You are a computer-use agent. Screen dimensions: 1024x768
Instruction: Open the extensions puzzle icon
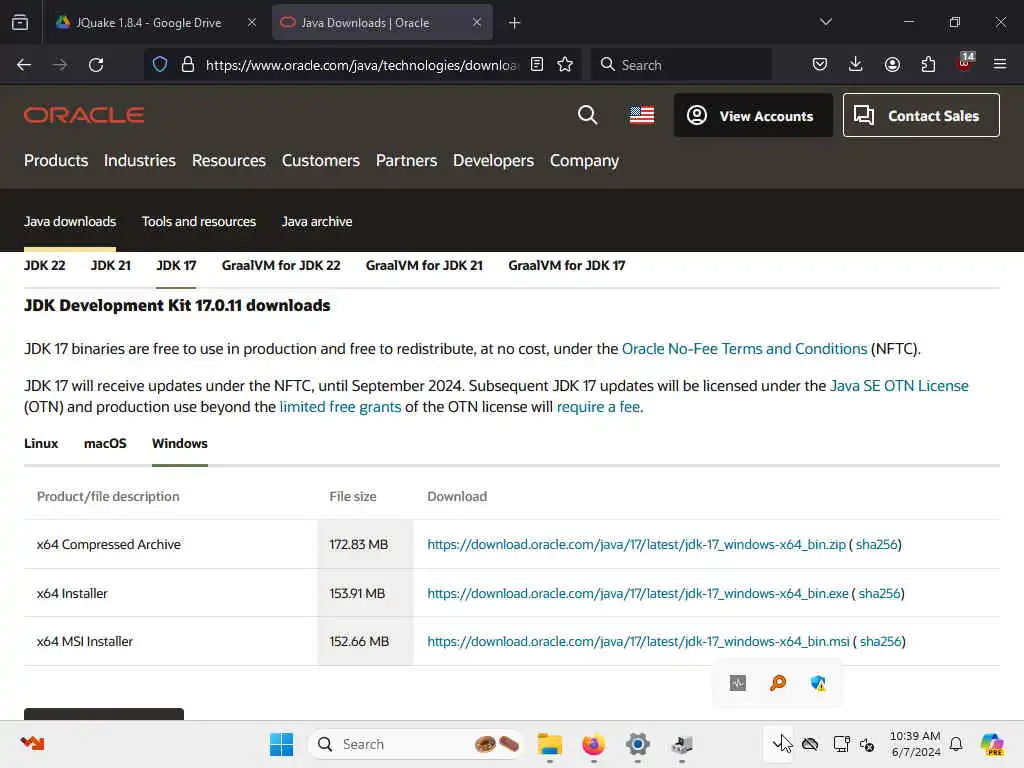pos(928,65)
